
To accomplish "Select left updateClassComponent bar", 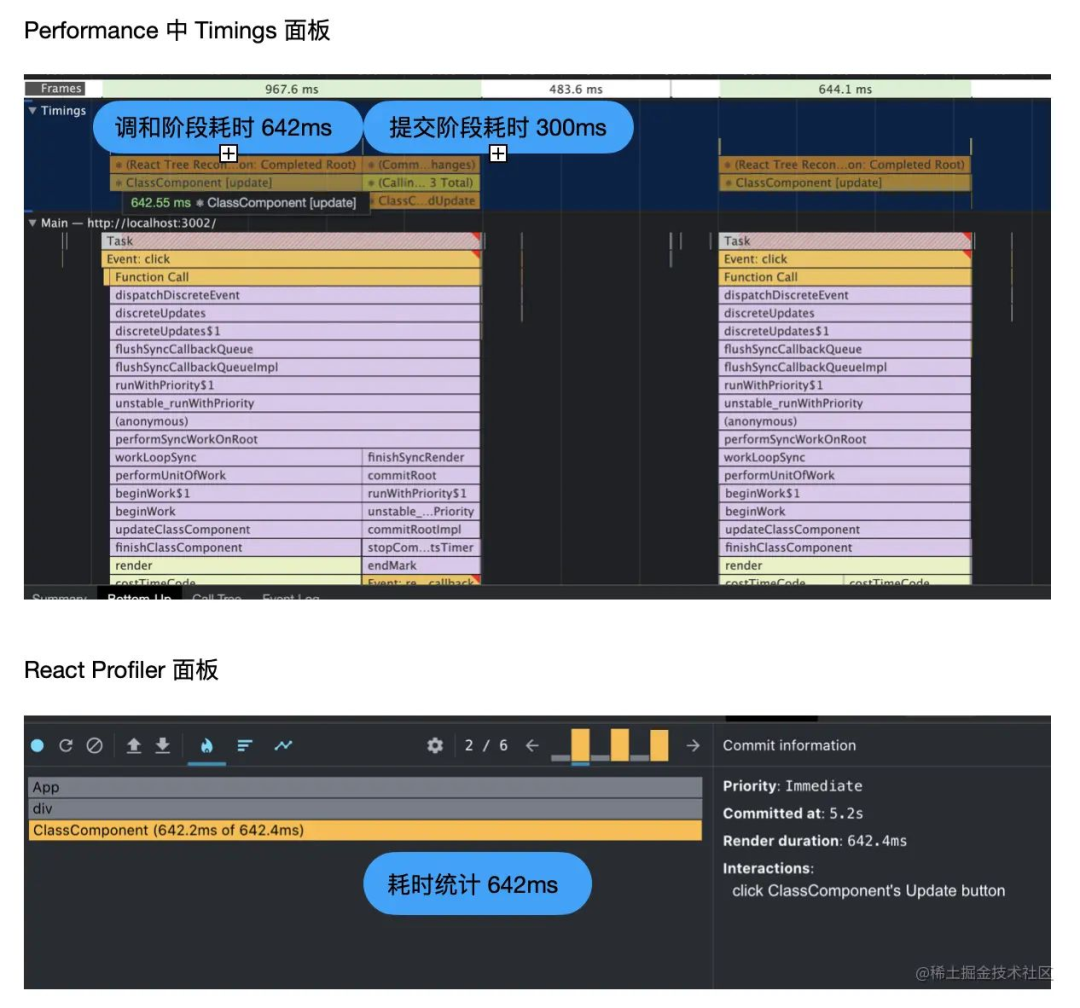I will 236,529.
